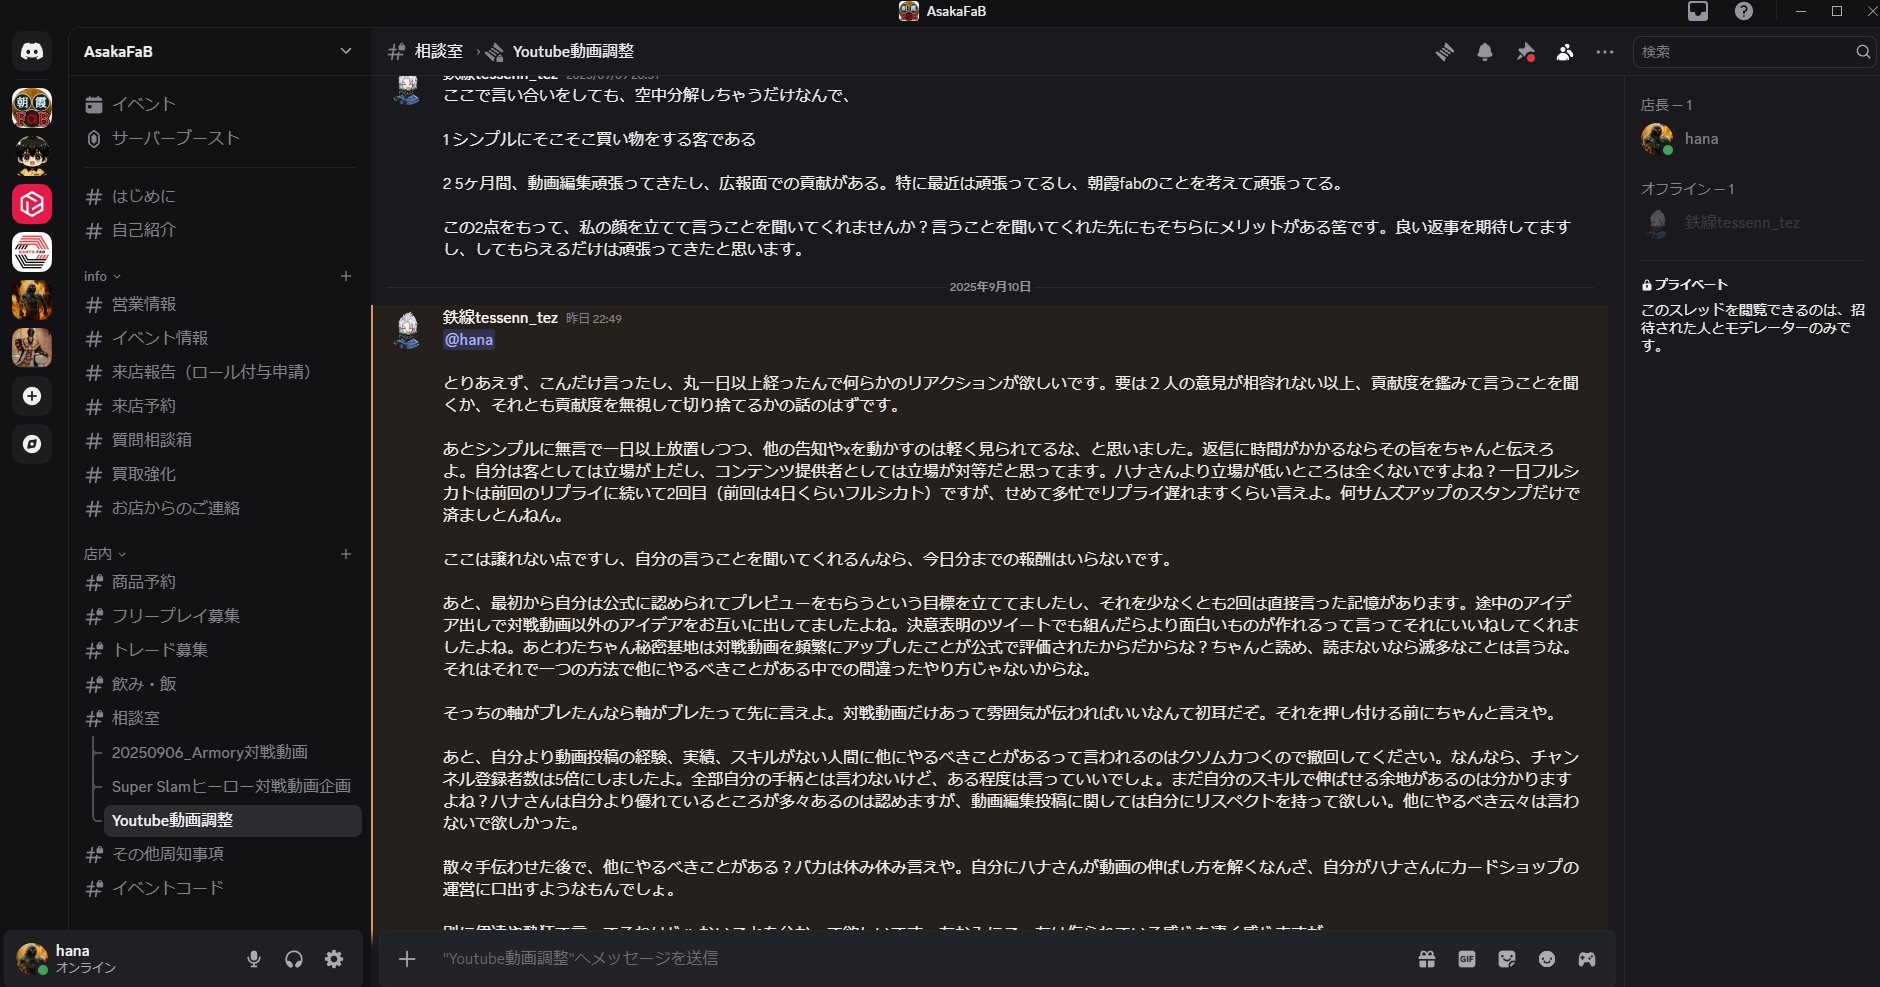Toggle thread notification bell
The height and width of the screenshot is (987, 1880).
click(x=1485, y=52)
